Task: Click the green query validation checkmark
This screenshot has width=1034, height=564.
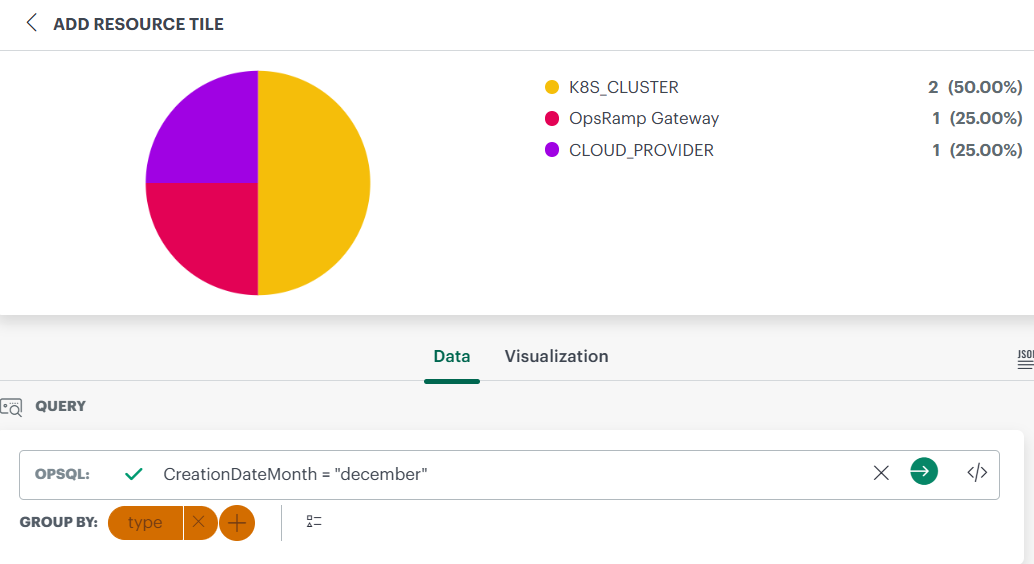Action: click(x=134, y=474)
